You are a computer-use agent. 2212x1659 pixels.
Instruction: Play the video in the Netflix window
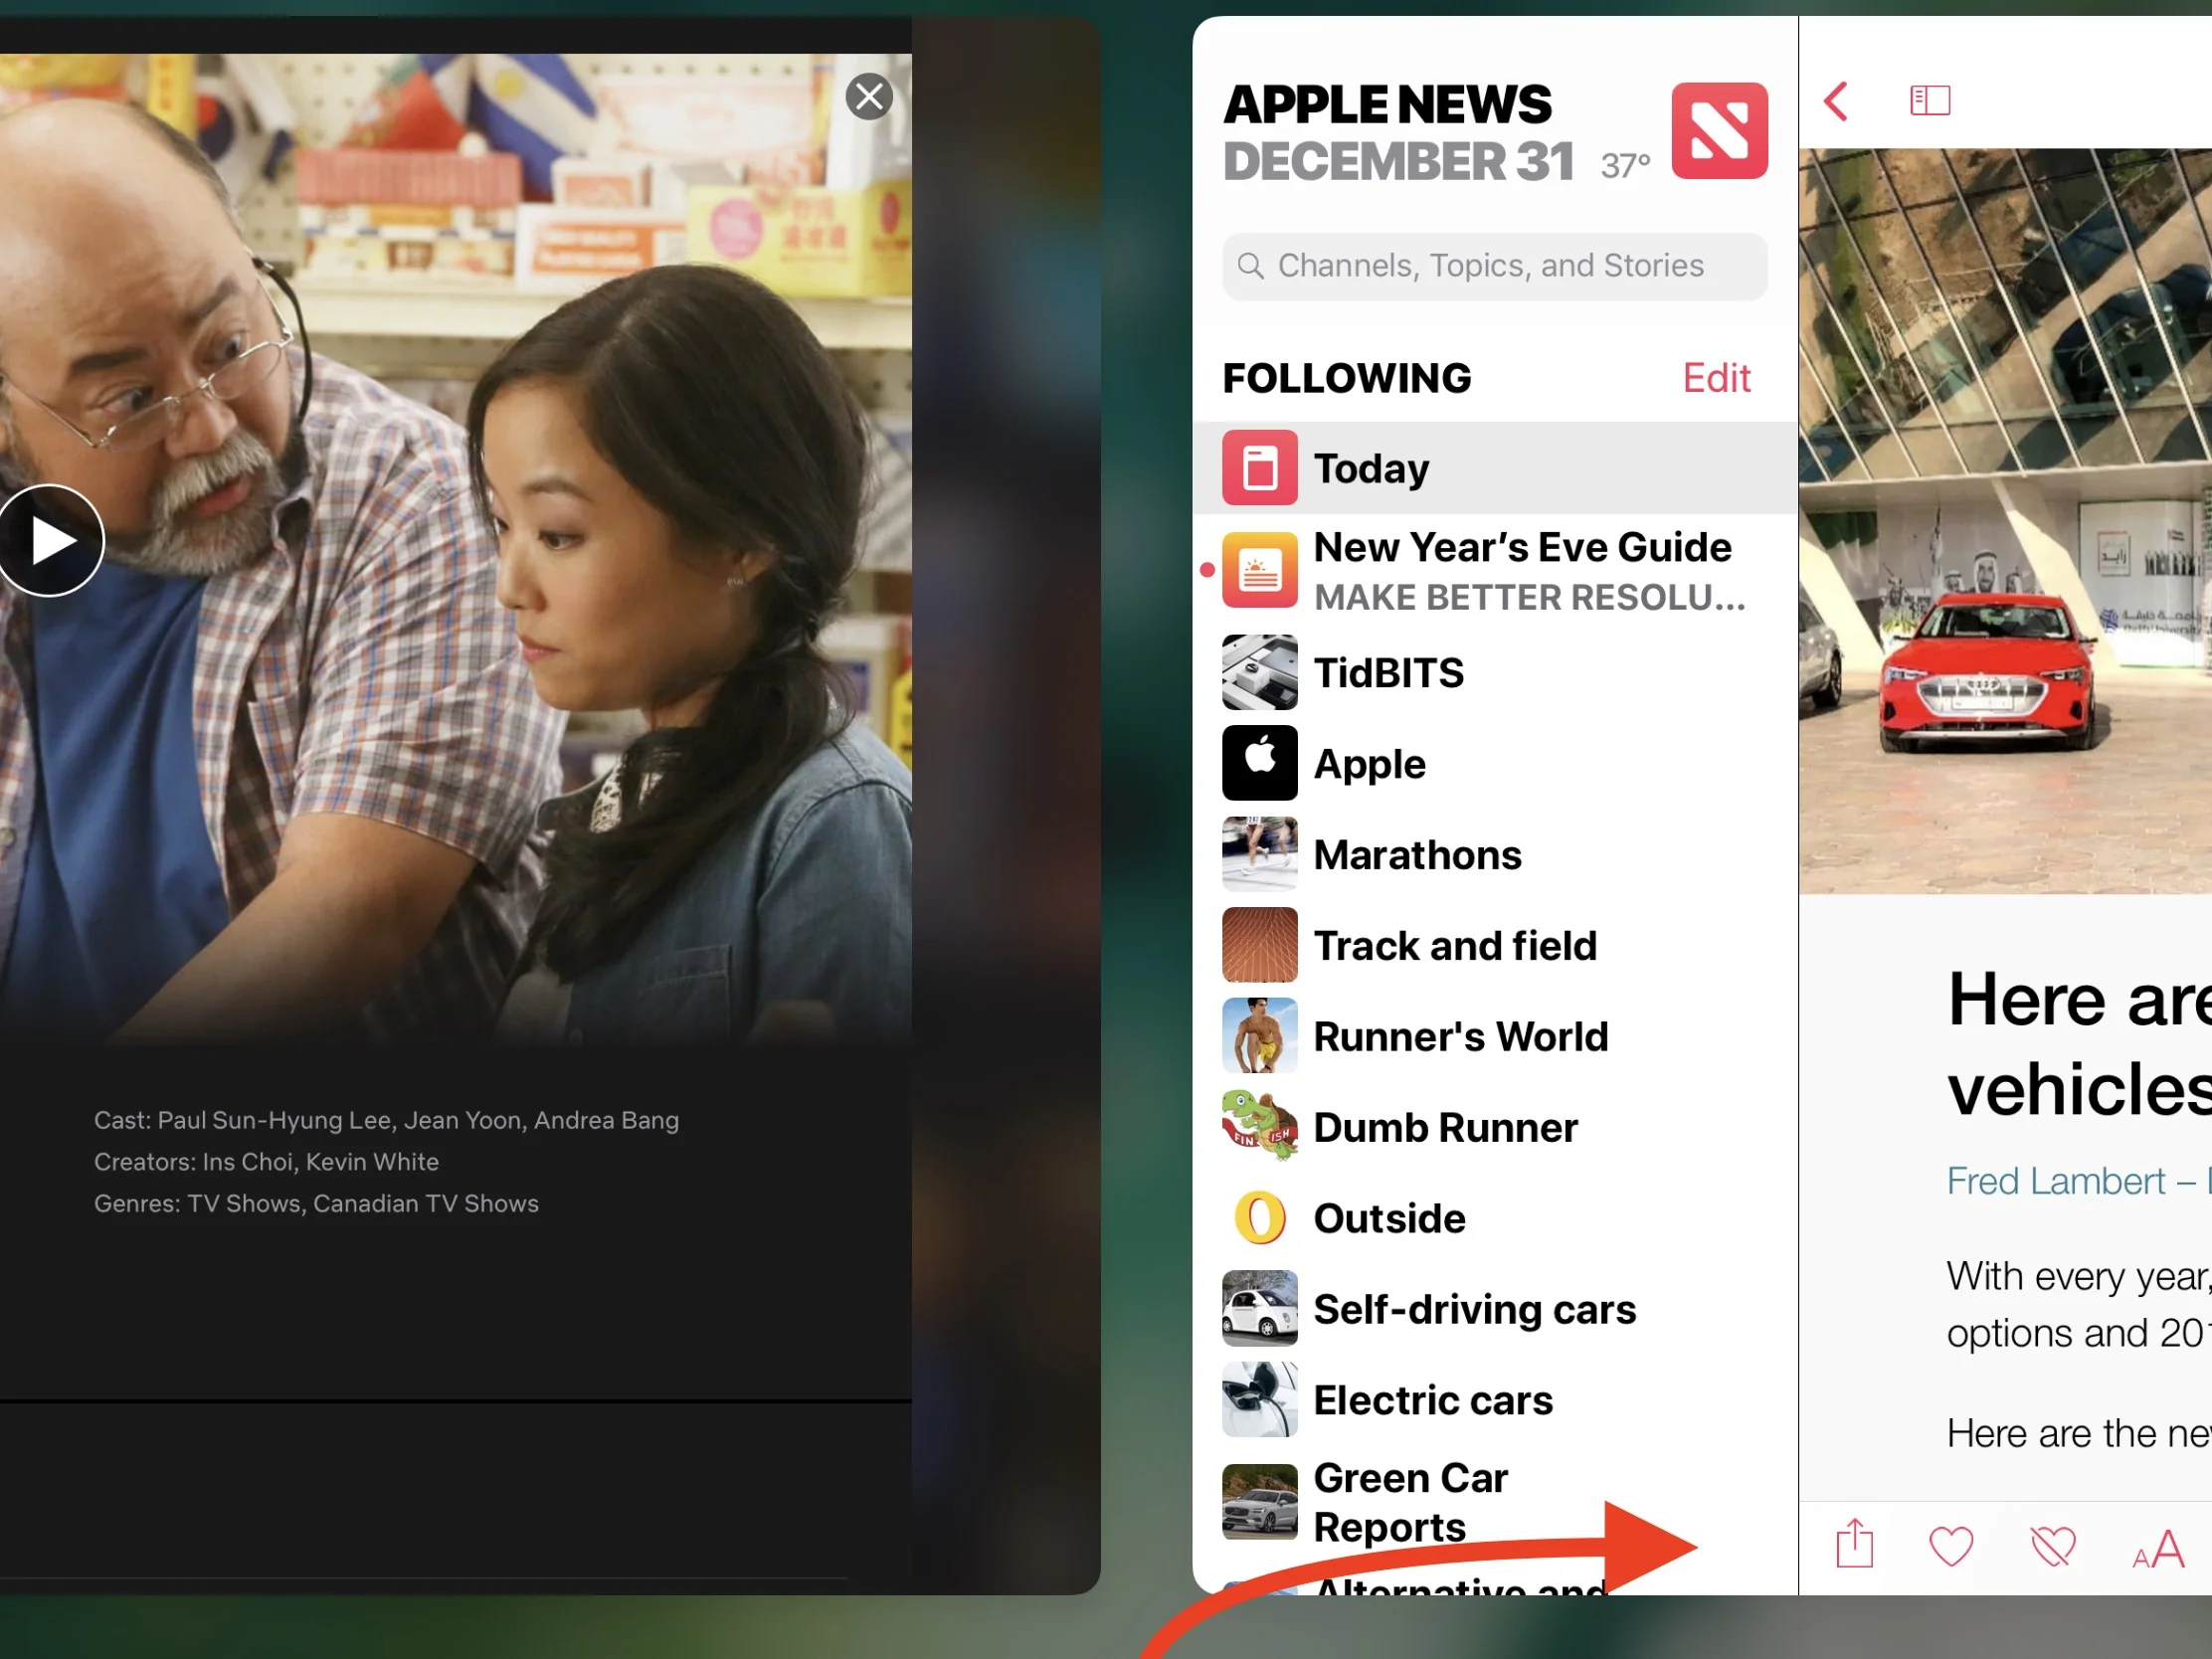coord(50,541)
